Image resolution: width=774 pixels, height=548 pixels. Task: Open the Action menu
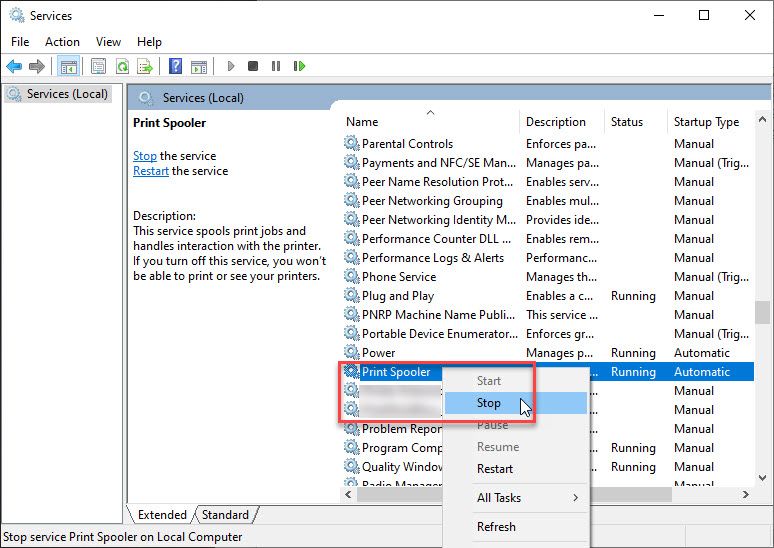tap(62, 42)
